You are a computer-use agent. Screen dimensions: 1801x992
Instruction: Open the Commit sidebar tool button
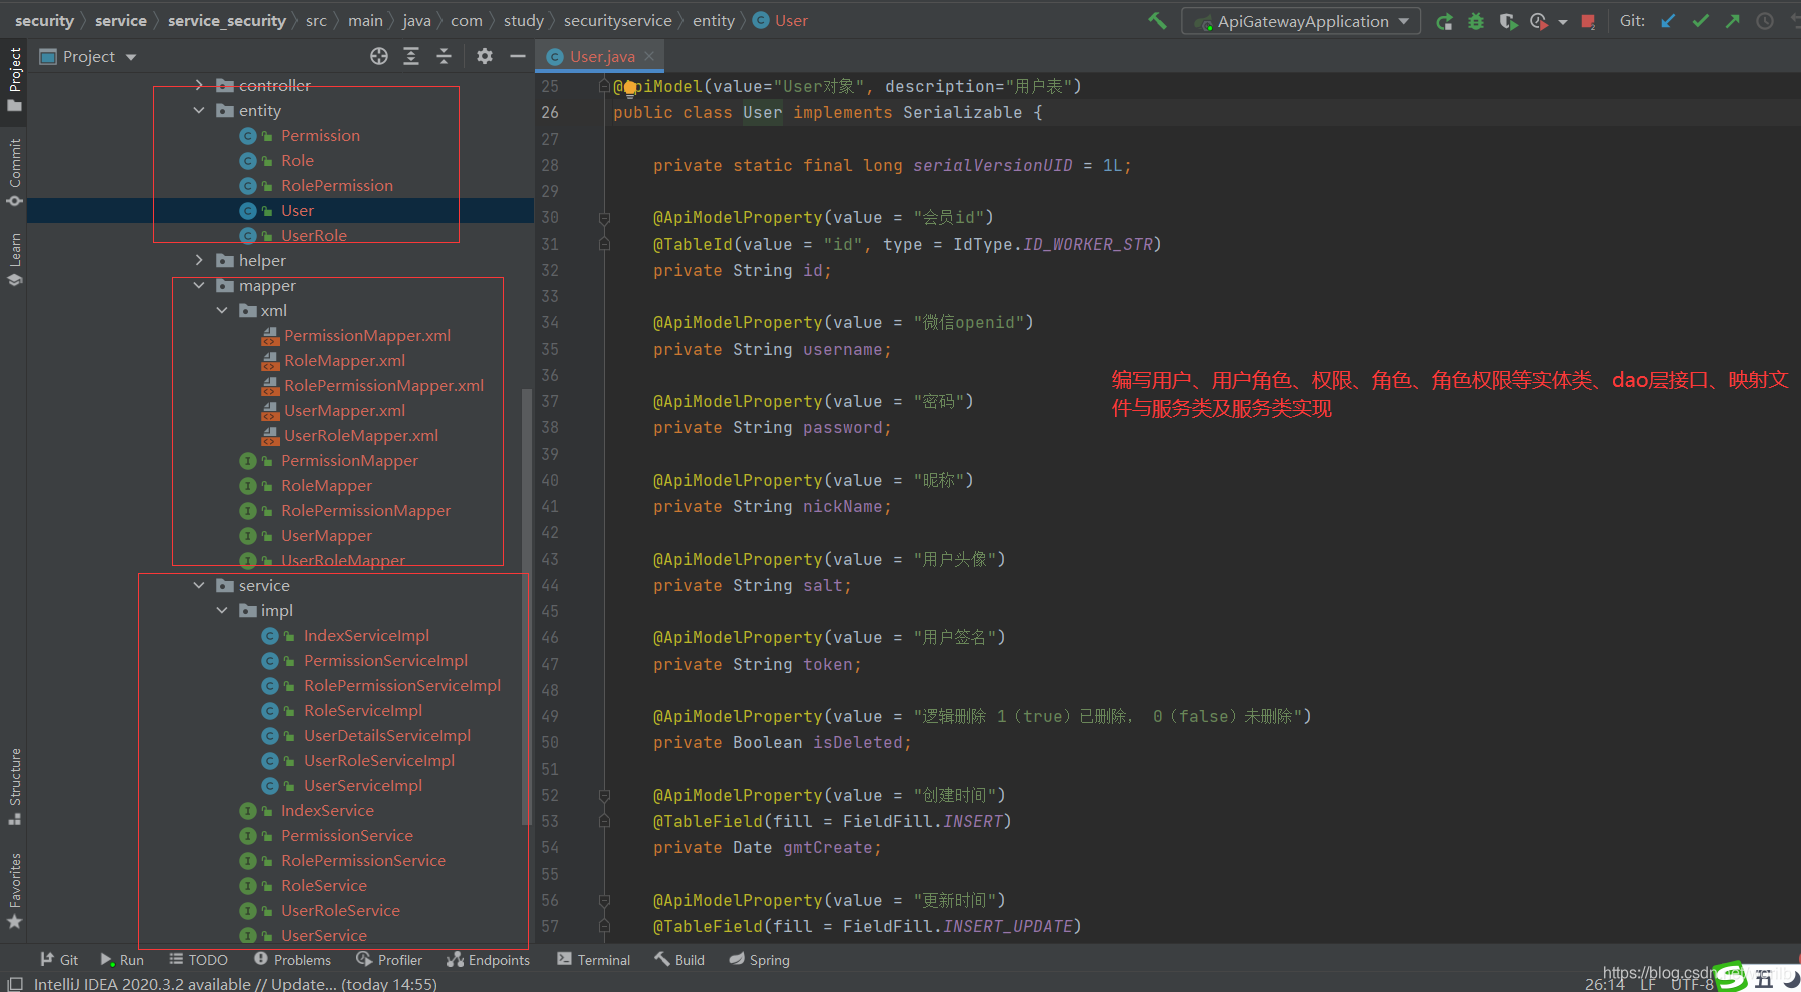pyautogui.click(x=14, y=172)
